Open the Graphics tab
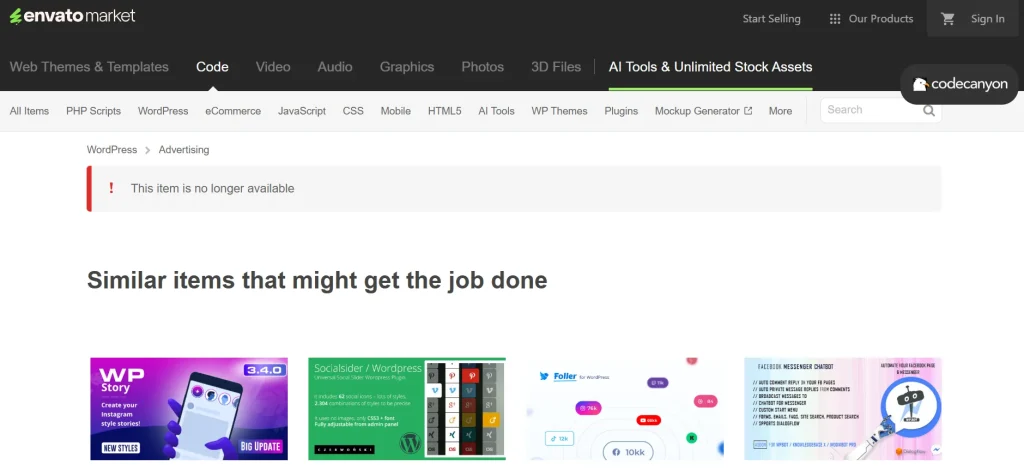This screenshot has width=1024, height=470. coord(407,67)
